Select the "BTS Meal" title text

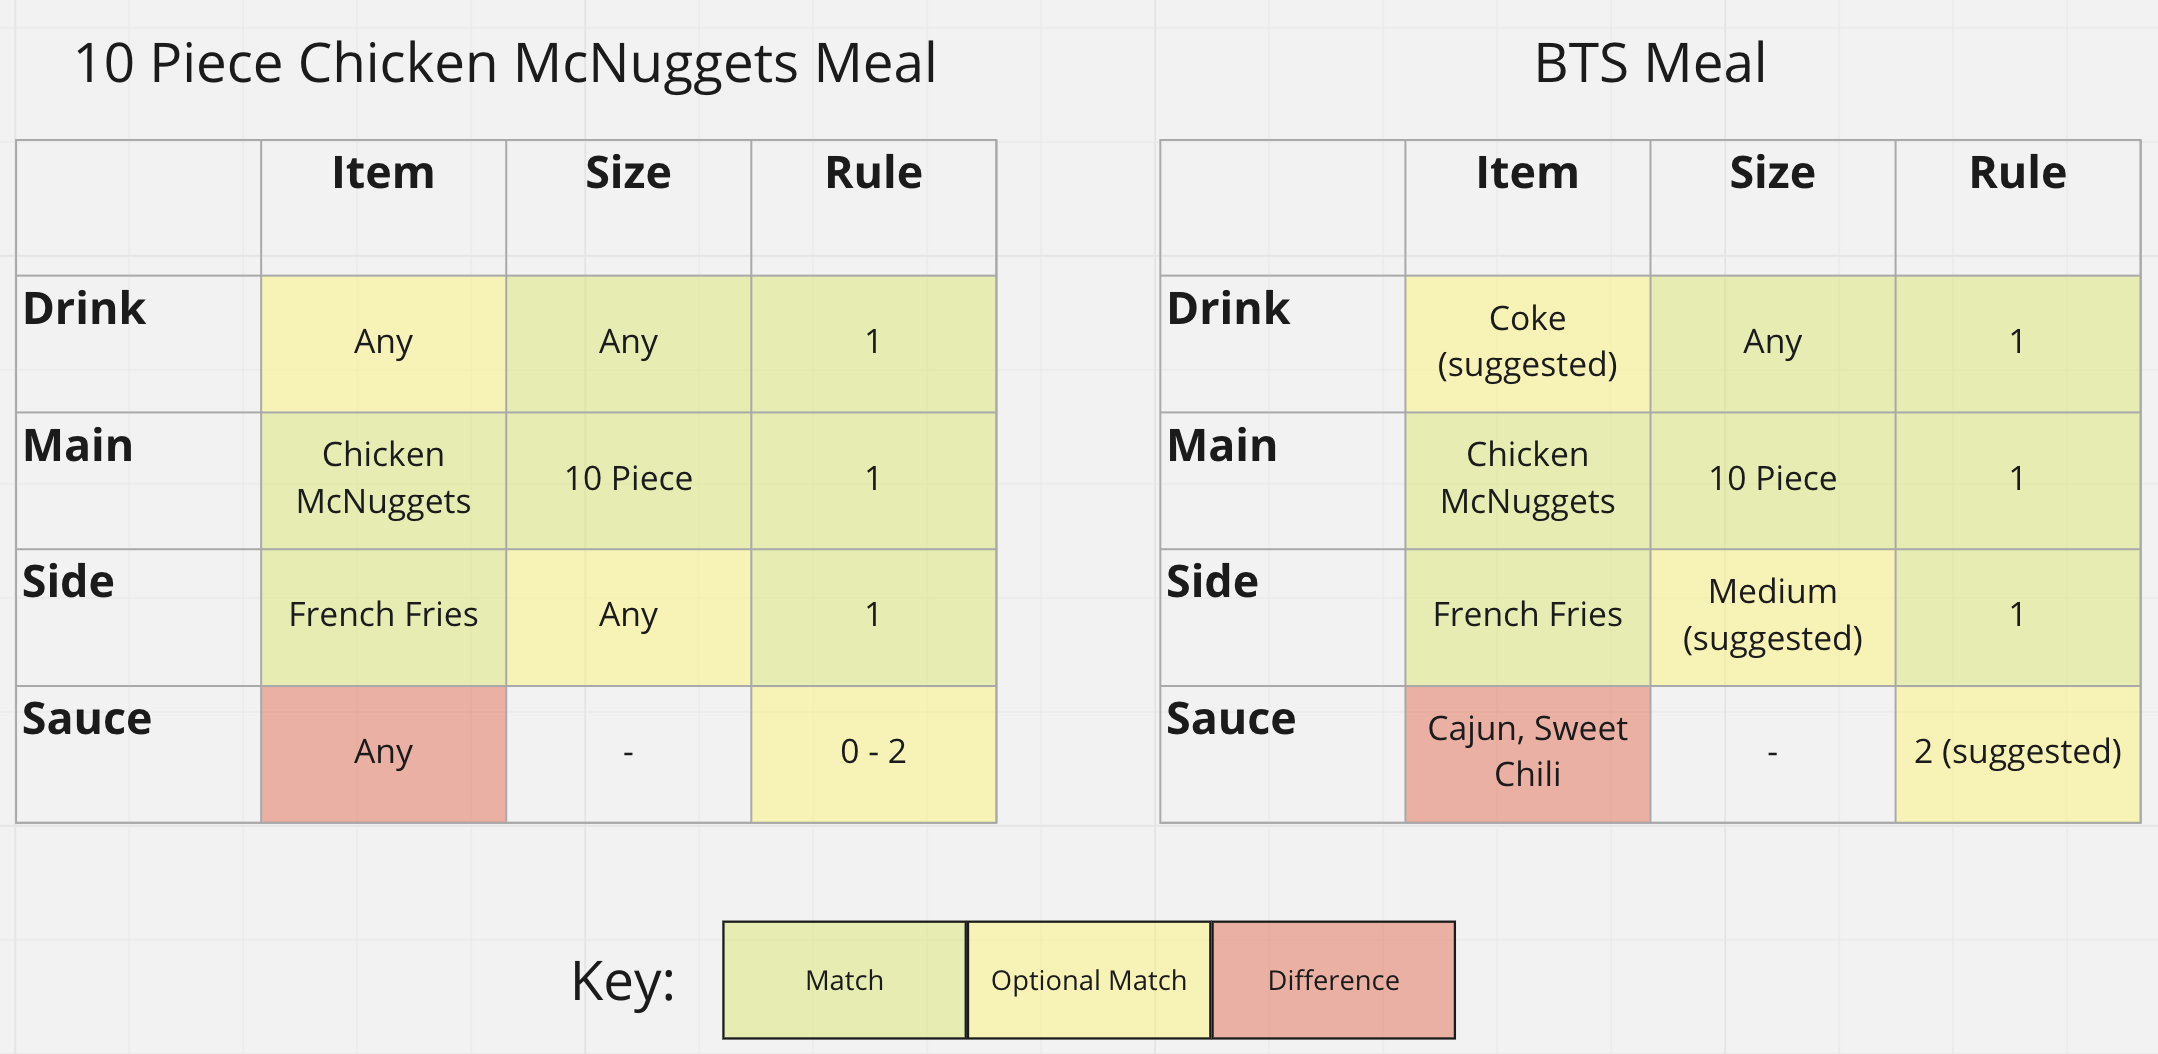click(1650, 63)
